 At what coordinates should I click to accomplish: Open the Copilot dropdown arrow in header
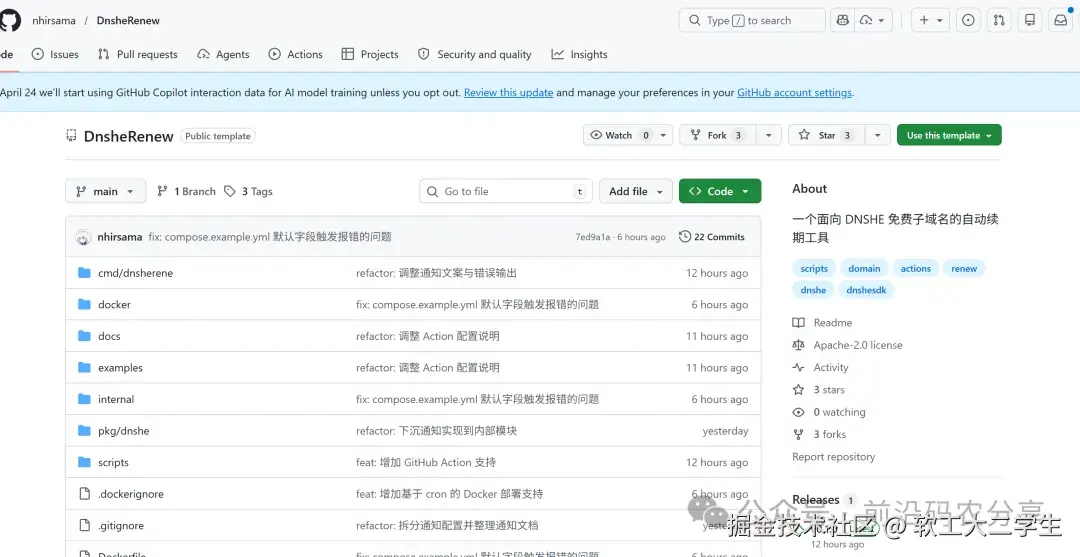(874, 21)
